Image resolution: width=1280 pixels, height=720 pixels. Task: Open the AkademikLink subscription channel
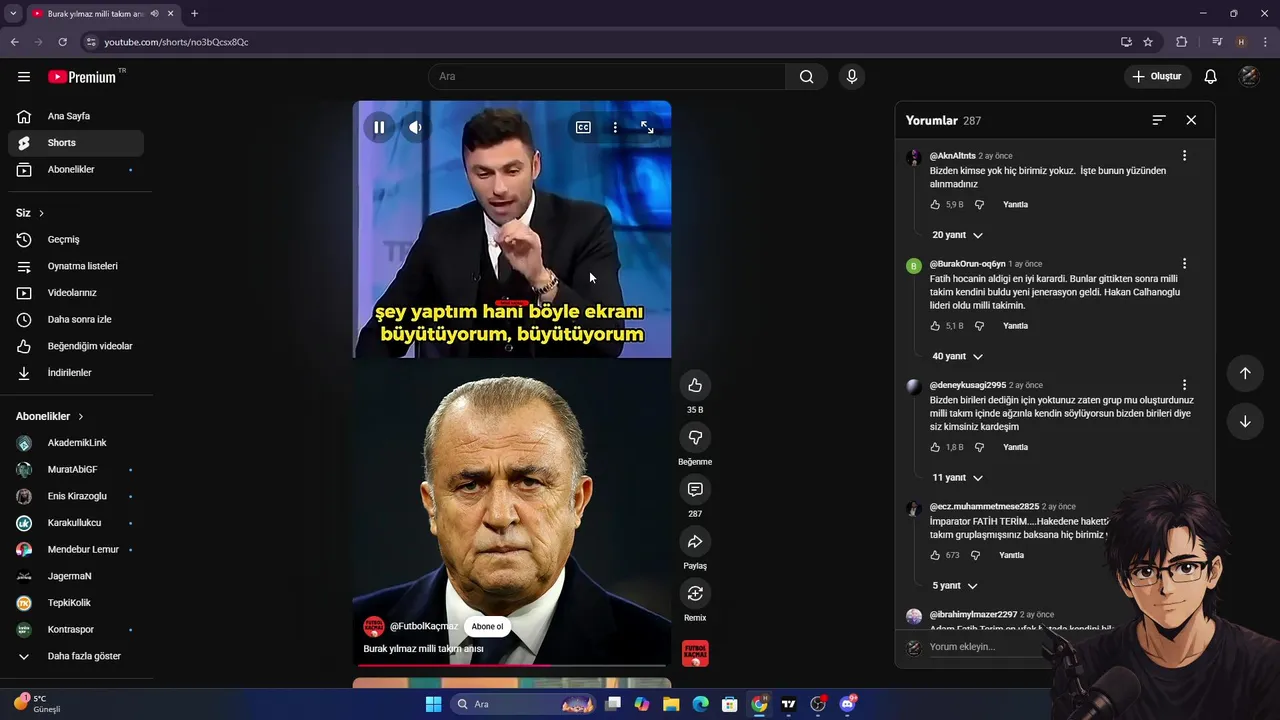(x=76, y=443)
